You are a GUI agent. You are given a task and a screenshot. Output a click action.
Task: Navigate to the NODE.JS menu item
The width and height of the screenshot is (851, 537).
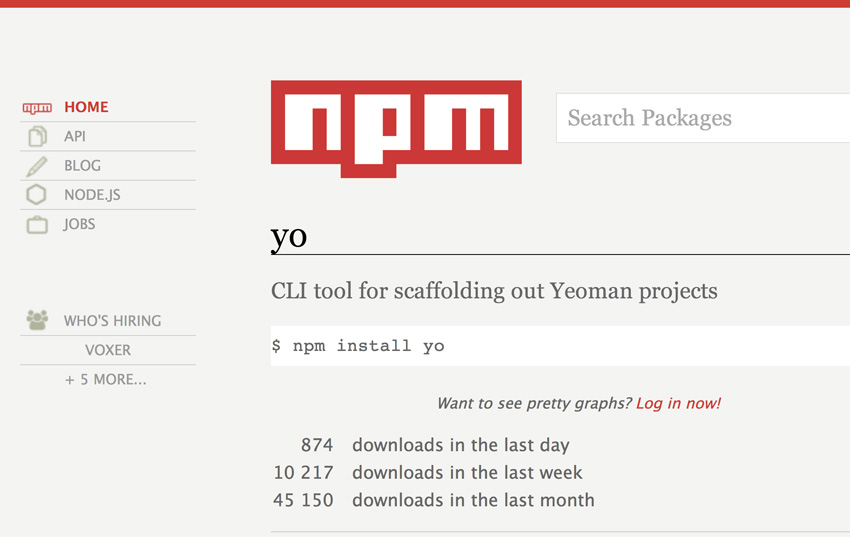(x=92, y=195)
